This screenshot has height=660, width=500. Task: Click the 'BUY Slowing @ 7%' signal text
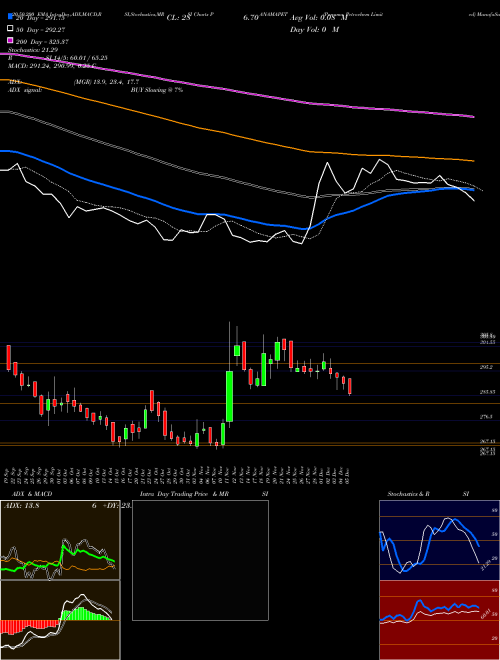click(157, 90)
